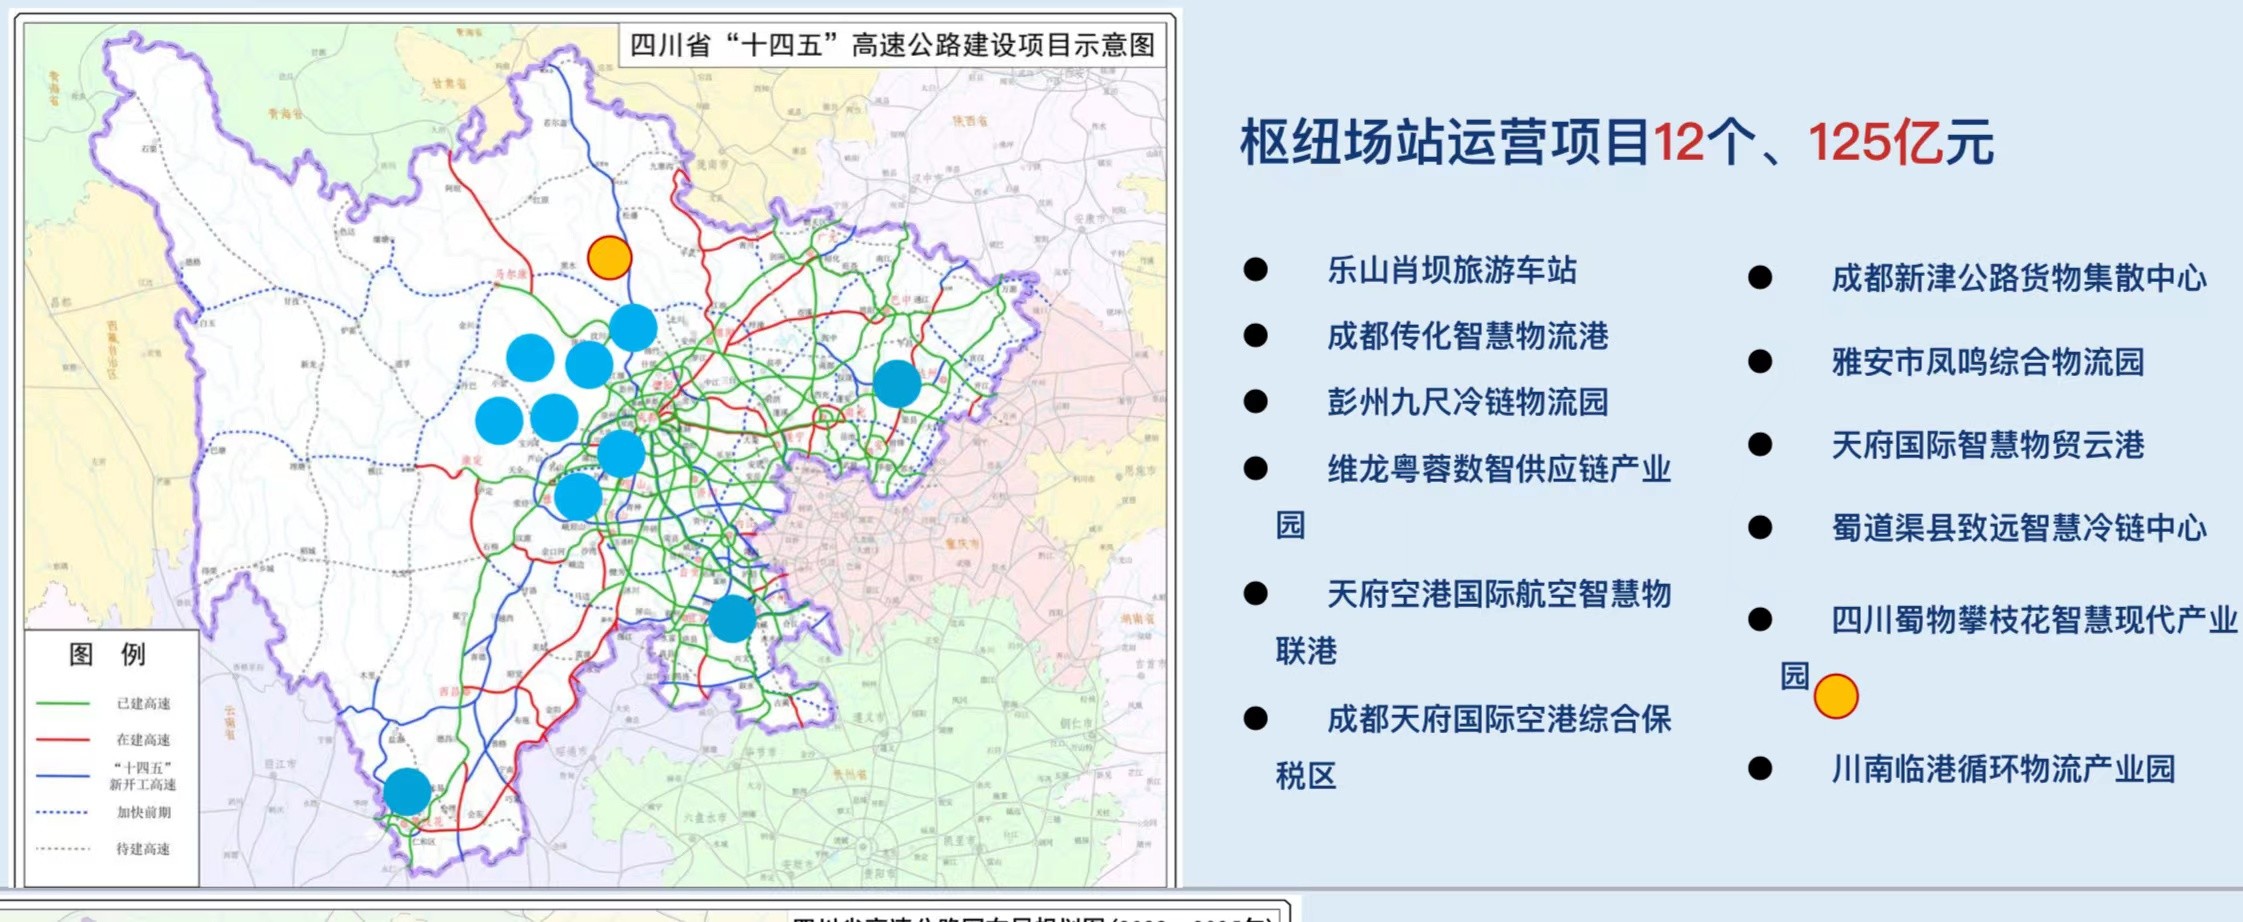The image size is (2243, 922).
Task: Click the red 在建高速 legend line
Action: coord(63,740)
